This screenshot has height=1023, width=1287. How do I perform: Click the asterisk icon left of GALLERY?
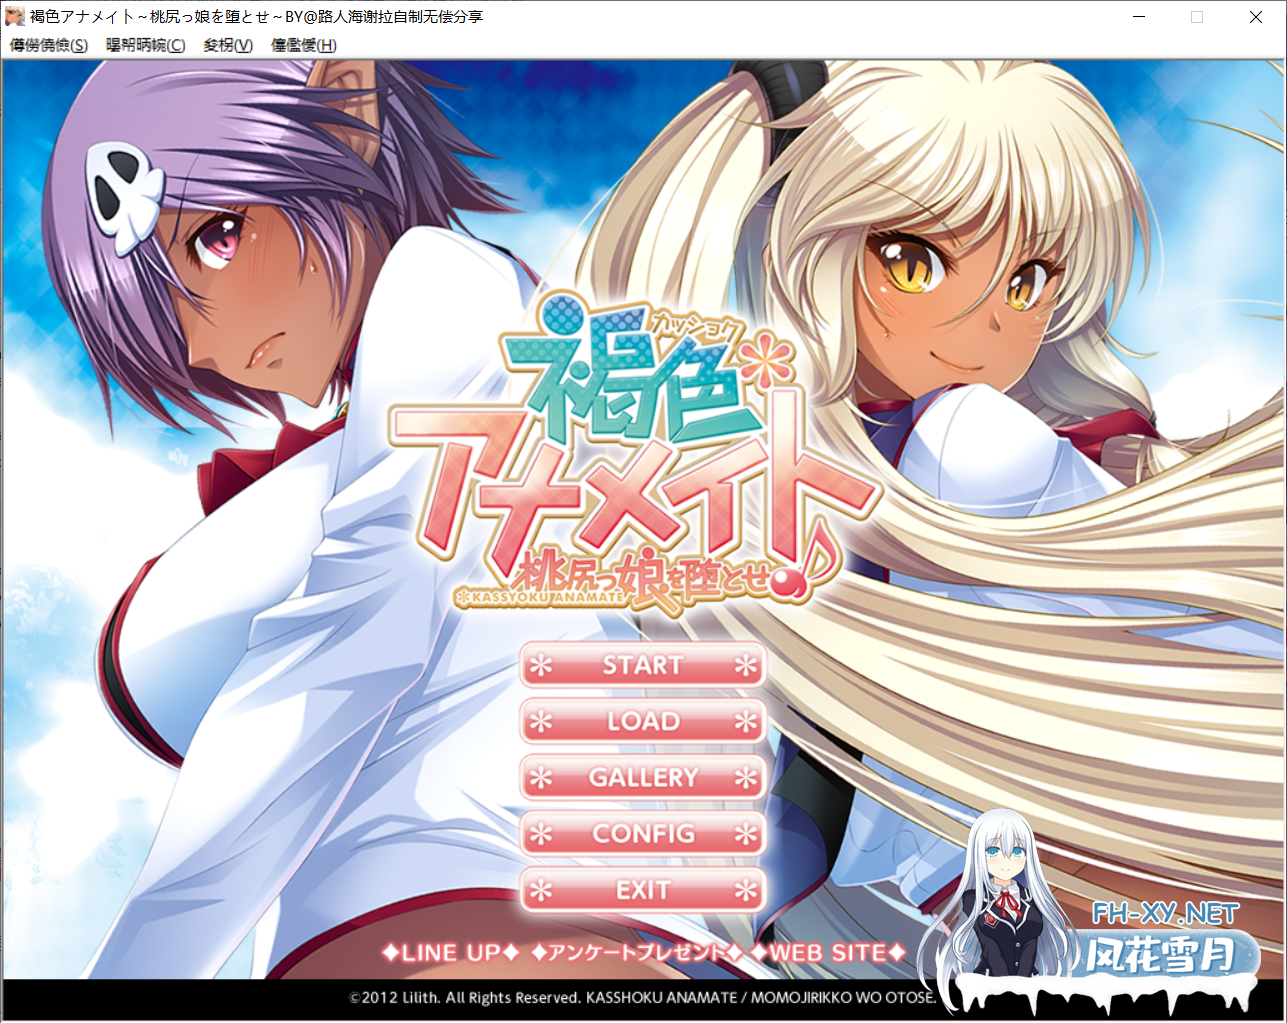541,777
